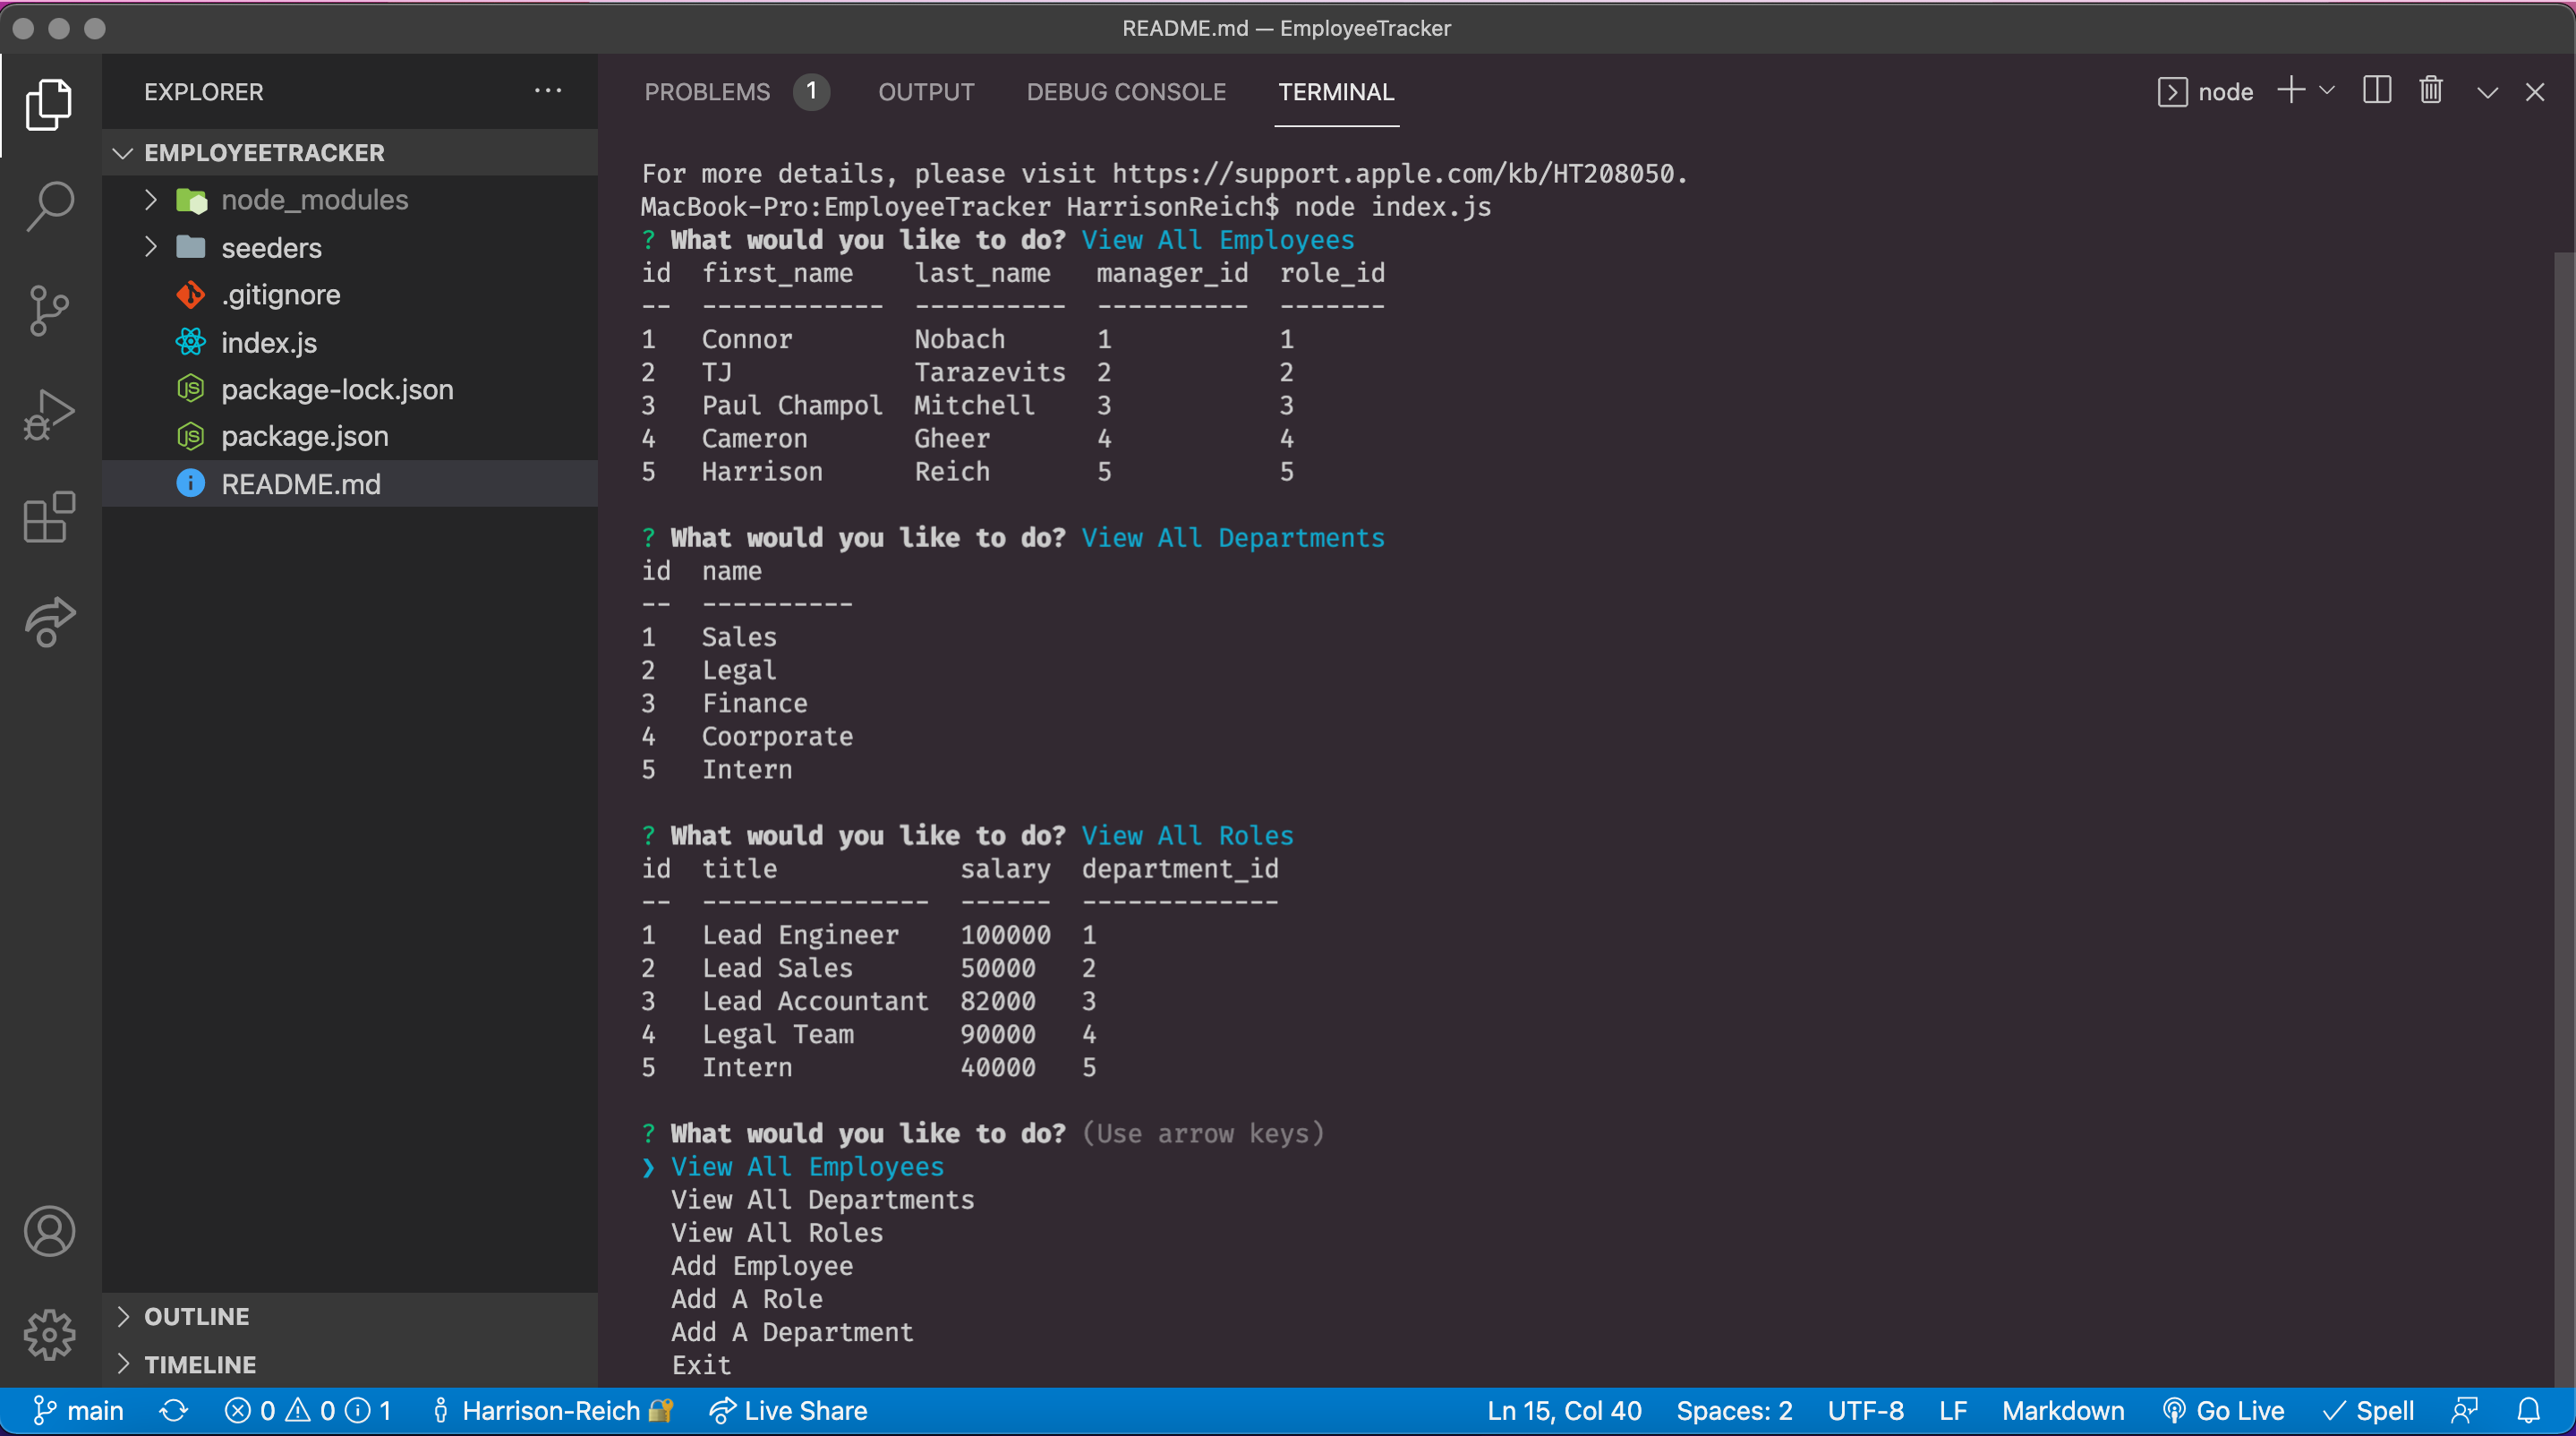The image size is (2576, 1436).
Task: Open the Manage settings gear
Action: click(x=49, y=1334)
